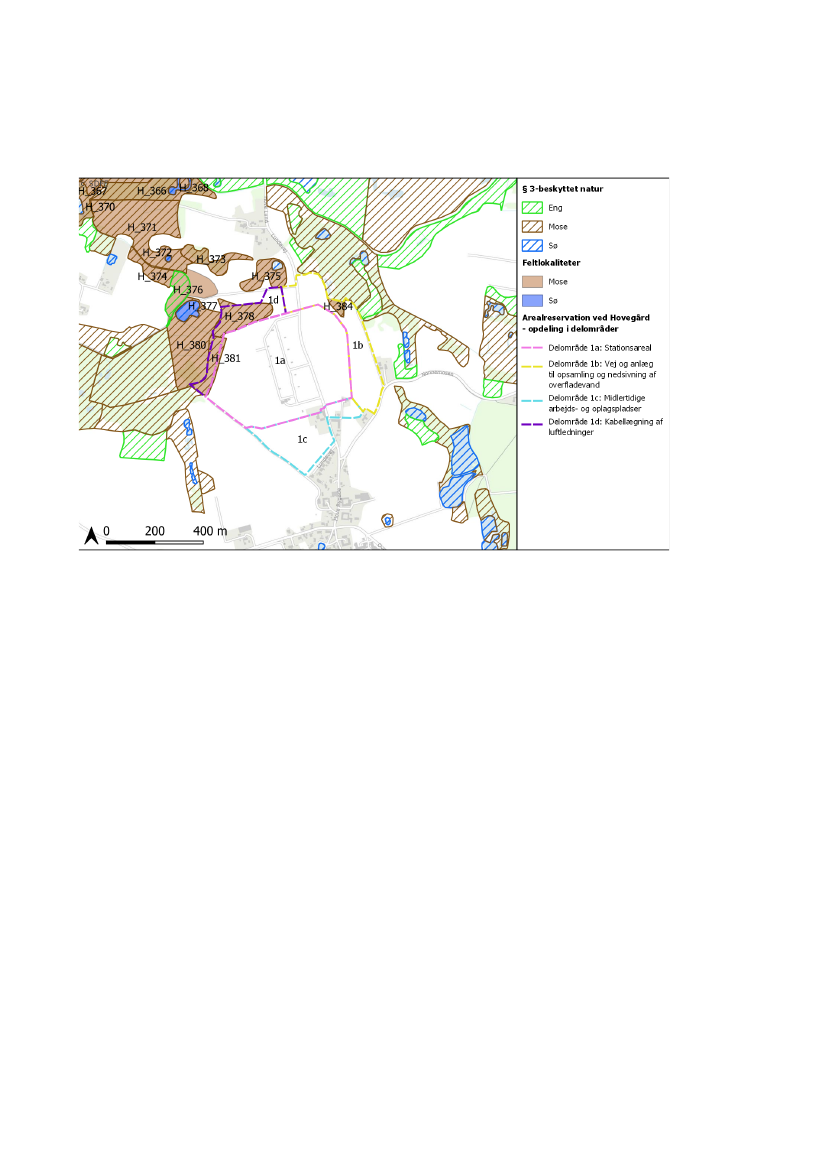Click the 'Delområde 1a: Stationsareal' legend text
Viewport: 827px width, 1169px height.
point(600,348)
